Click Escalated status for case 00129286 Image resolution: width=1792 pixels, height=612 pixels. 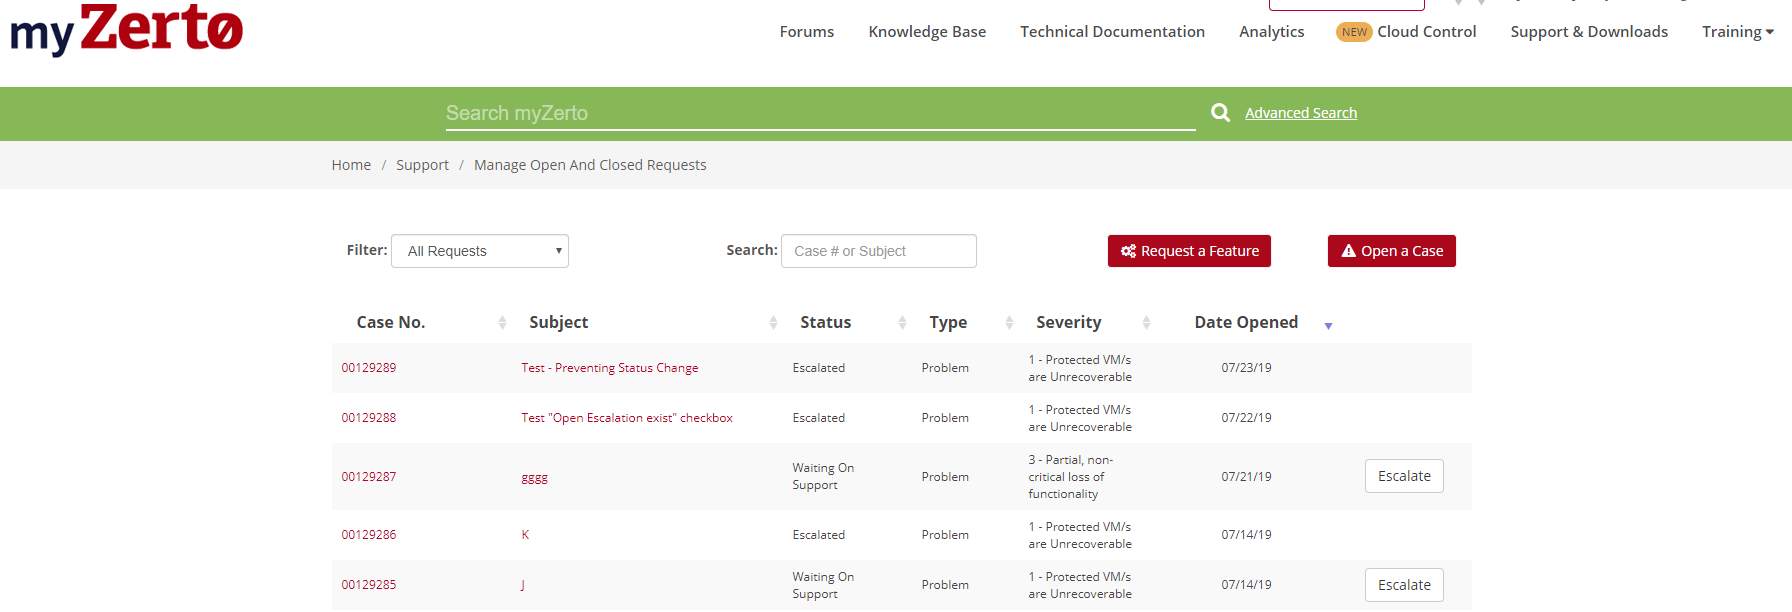(x=819, y=535)
